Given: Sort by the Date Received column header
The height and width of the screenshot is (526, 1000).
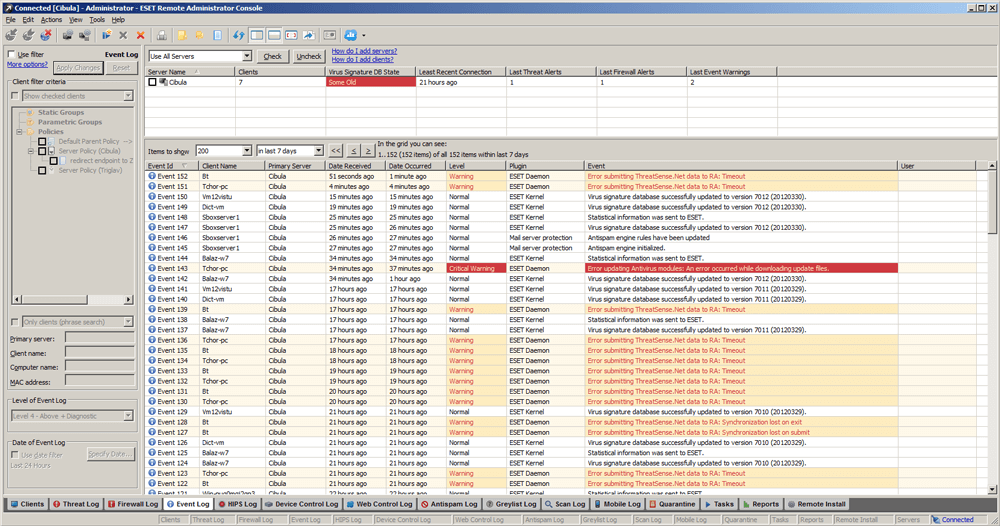Looking at the screenshot, I should click(356, 166).
